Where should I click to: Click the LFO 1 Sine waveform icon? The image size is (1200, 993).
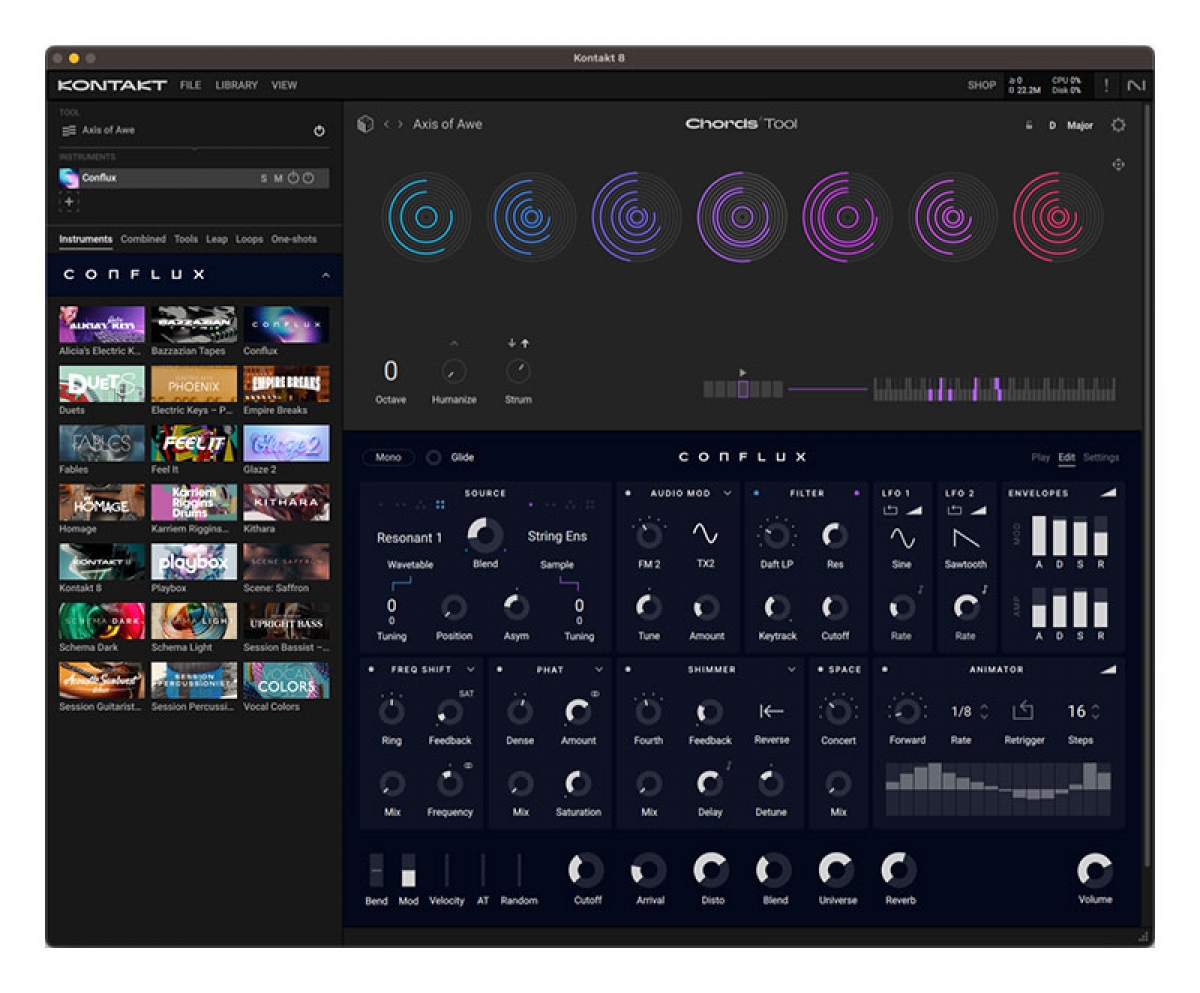tap(902, 538)
